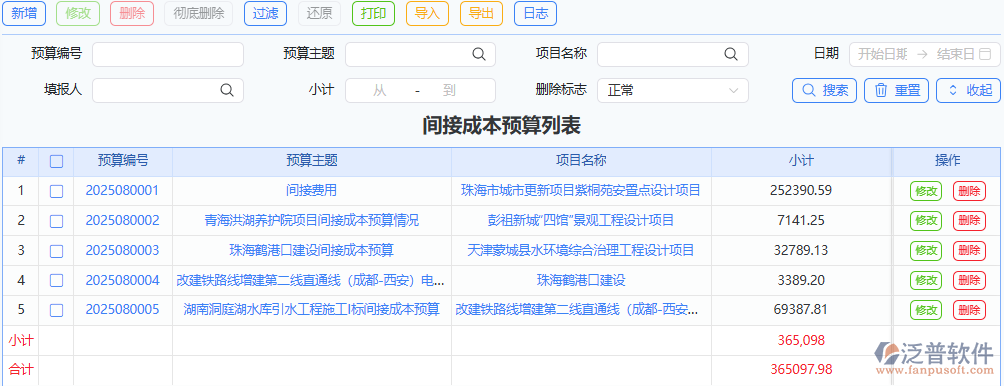1004x386 pixels.
Task: Click 删除 in row 2025080001
Action: (x=969, y=191)
